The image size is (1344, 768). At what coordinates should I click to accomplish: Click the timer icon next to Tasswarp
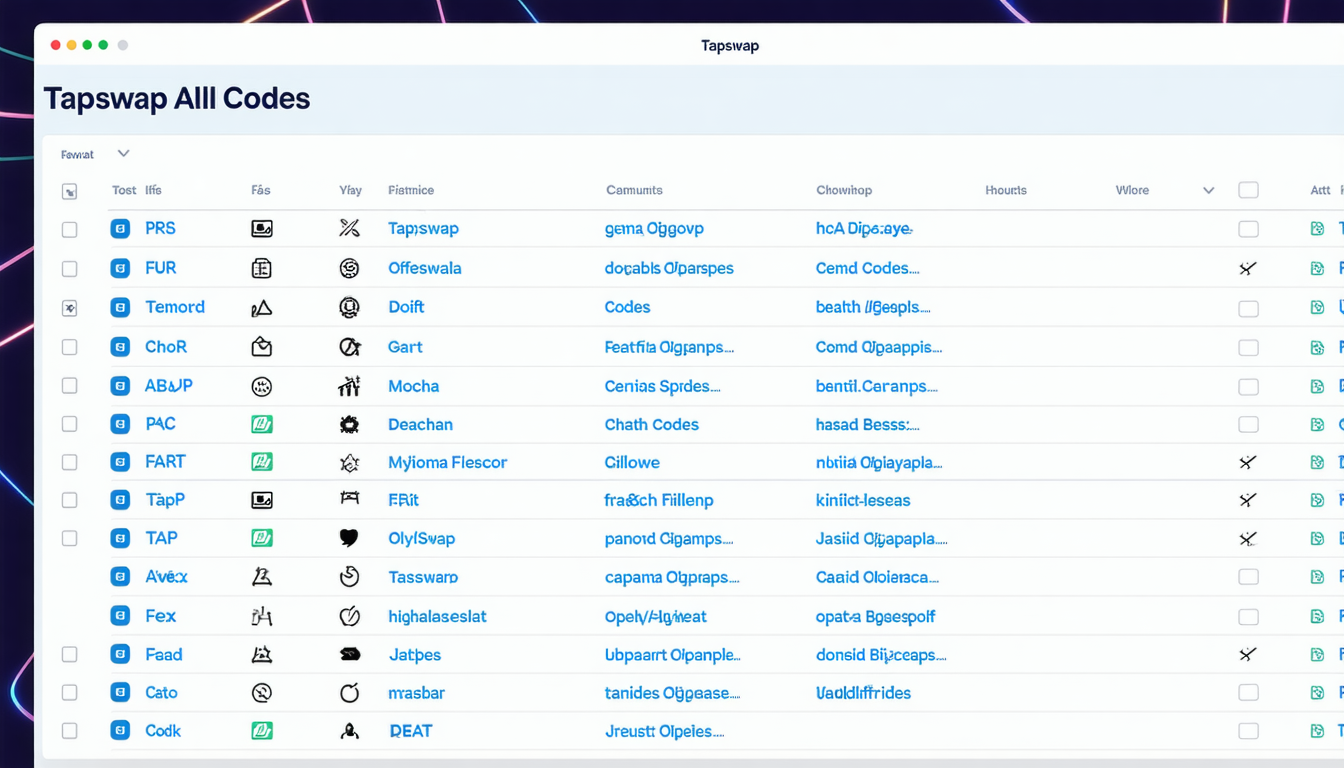pyautogui.click(x=349, y=577)
